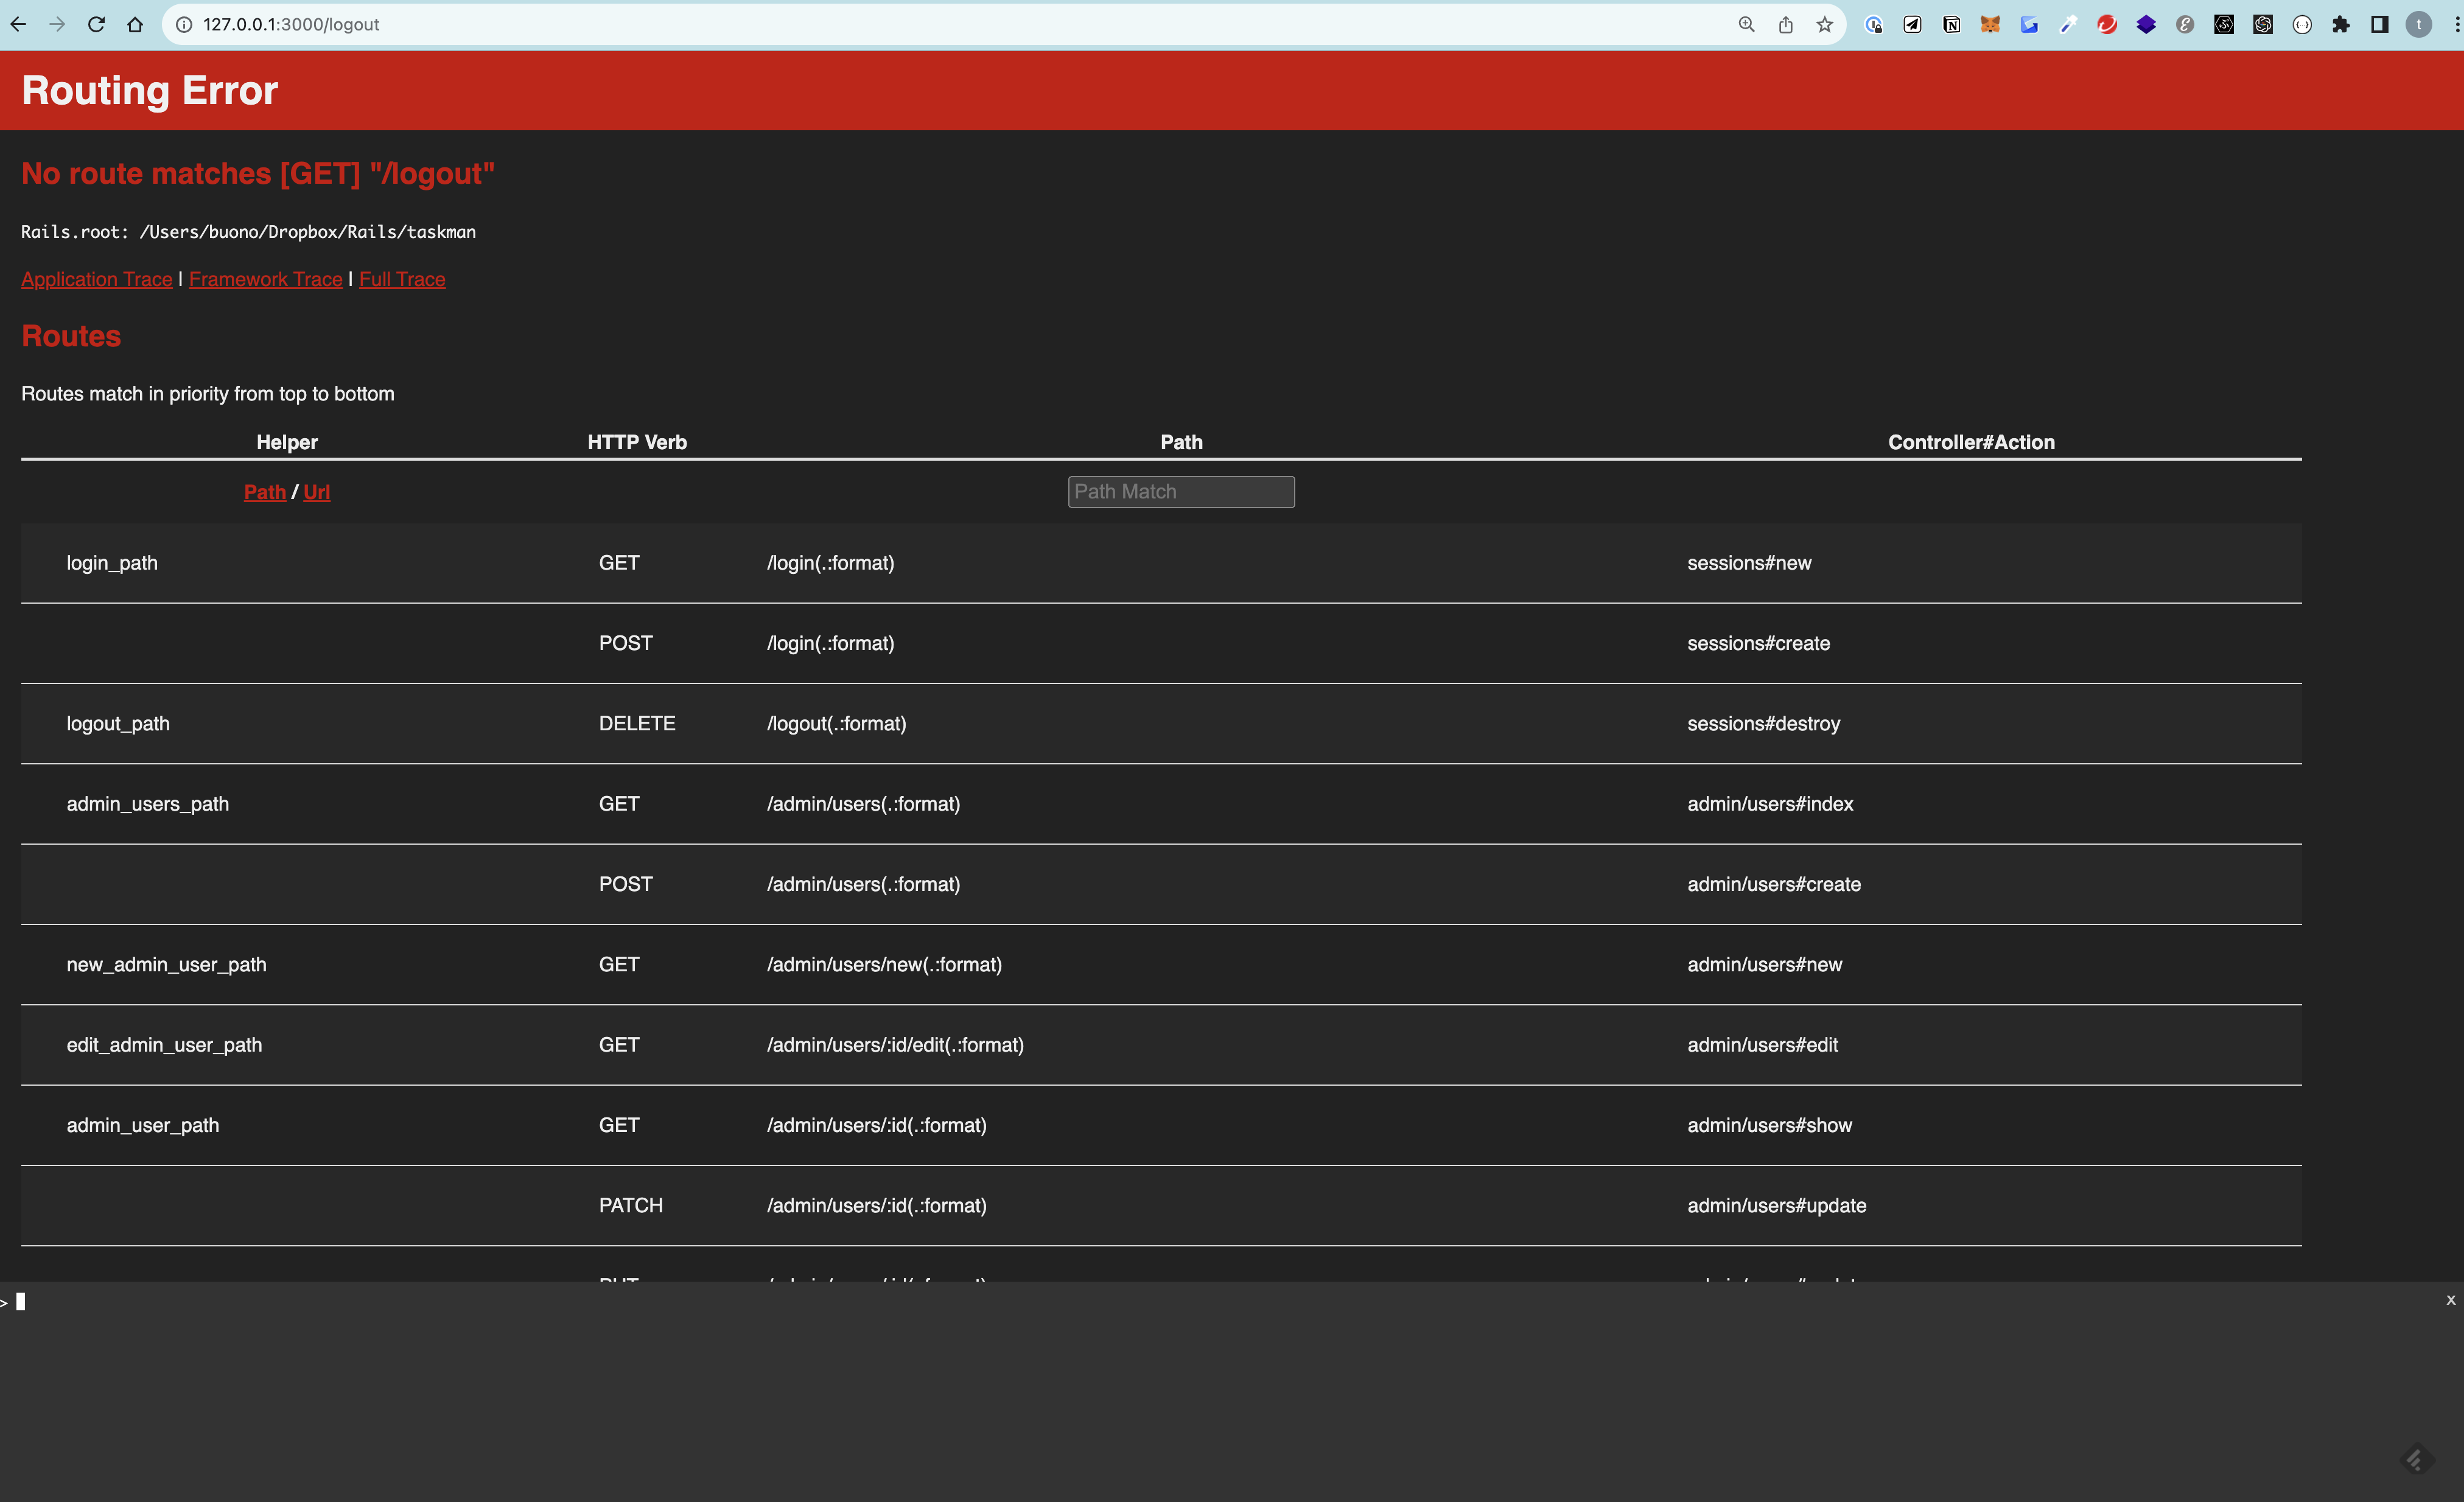
Task: Open the Notion web clipper extension
Action: (1951, 24)
